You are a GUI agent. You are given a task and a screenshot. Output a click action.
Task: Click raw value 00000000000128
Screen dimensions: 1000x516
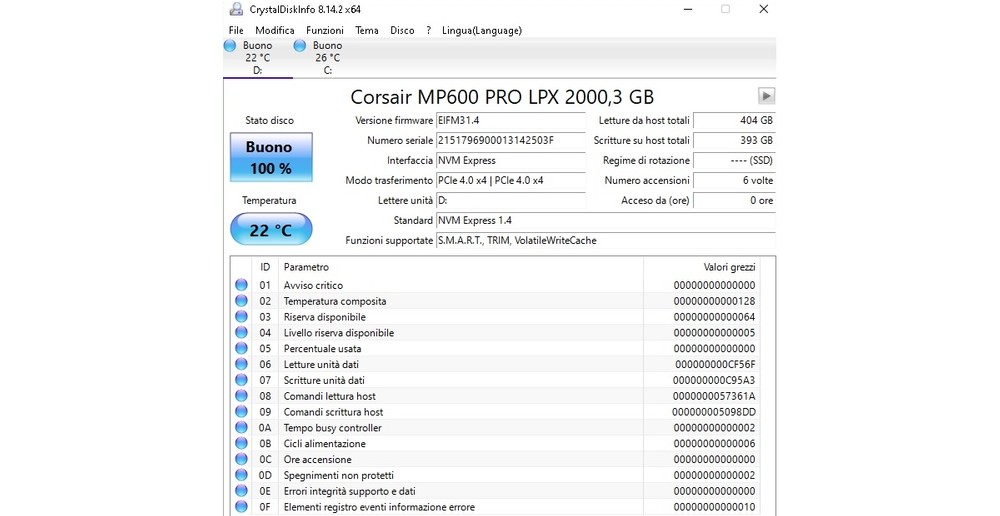(714, 301)
